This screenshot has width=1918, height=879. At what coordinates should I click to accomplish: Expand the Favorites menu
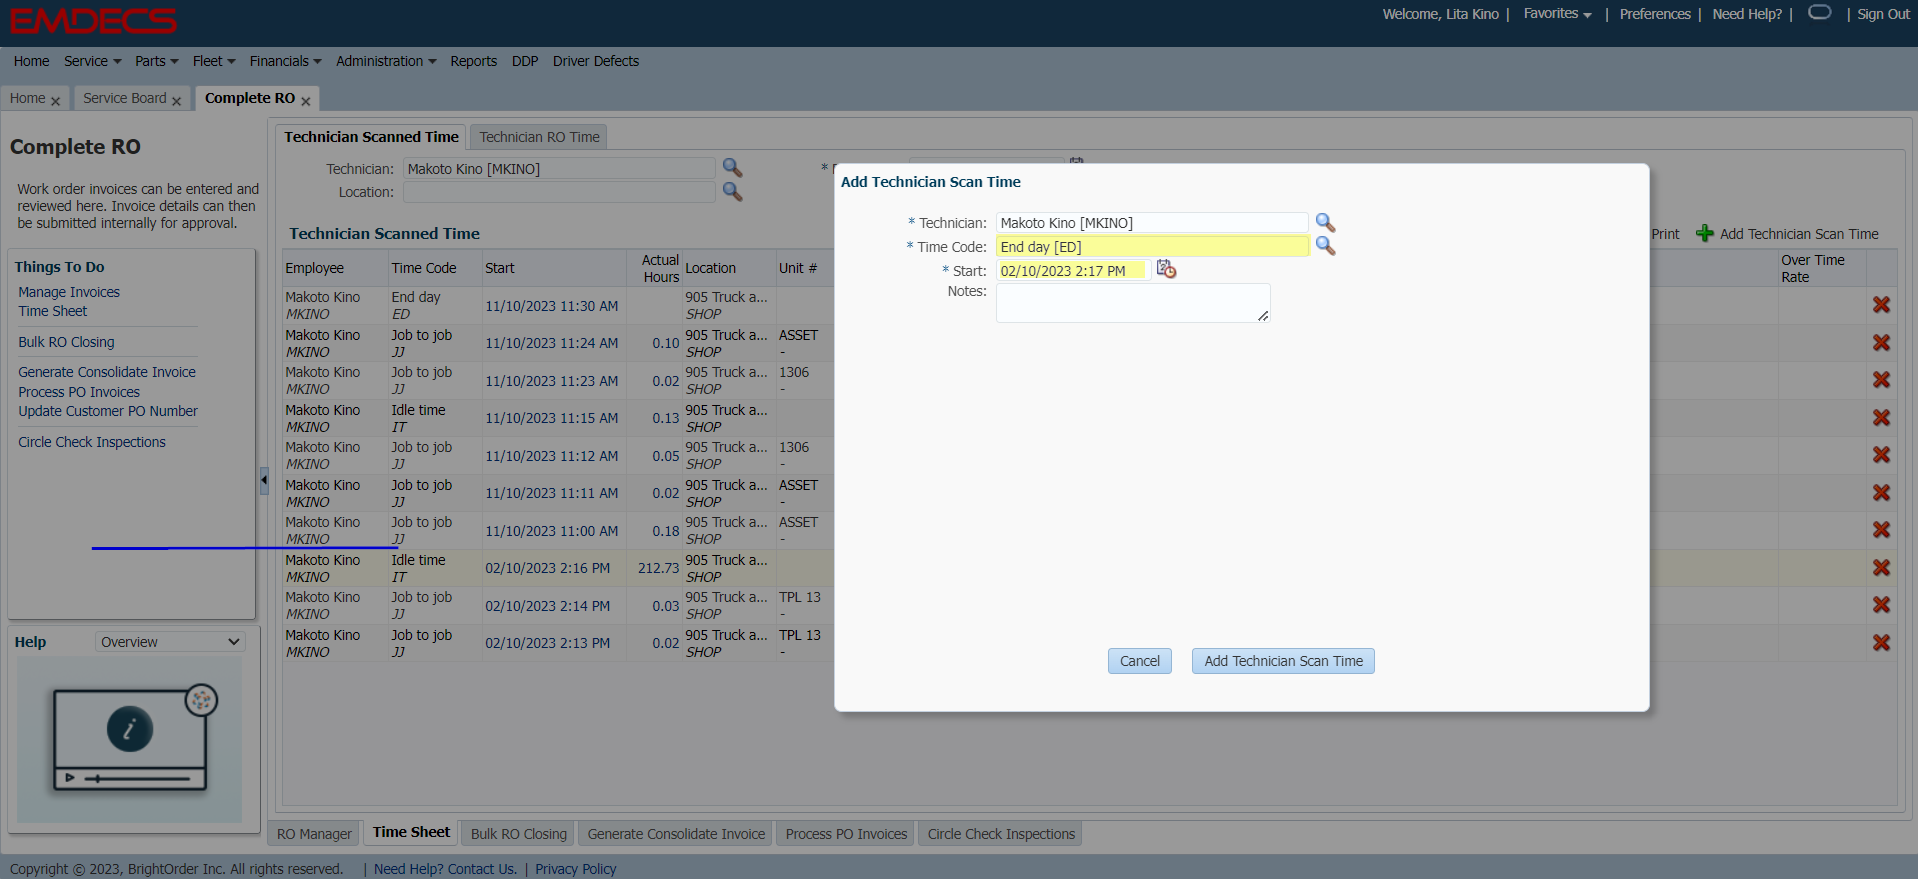[x=1557, y=14]
